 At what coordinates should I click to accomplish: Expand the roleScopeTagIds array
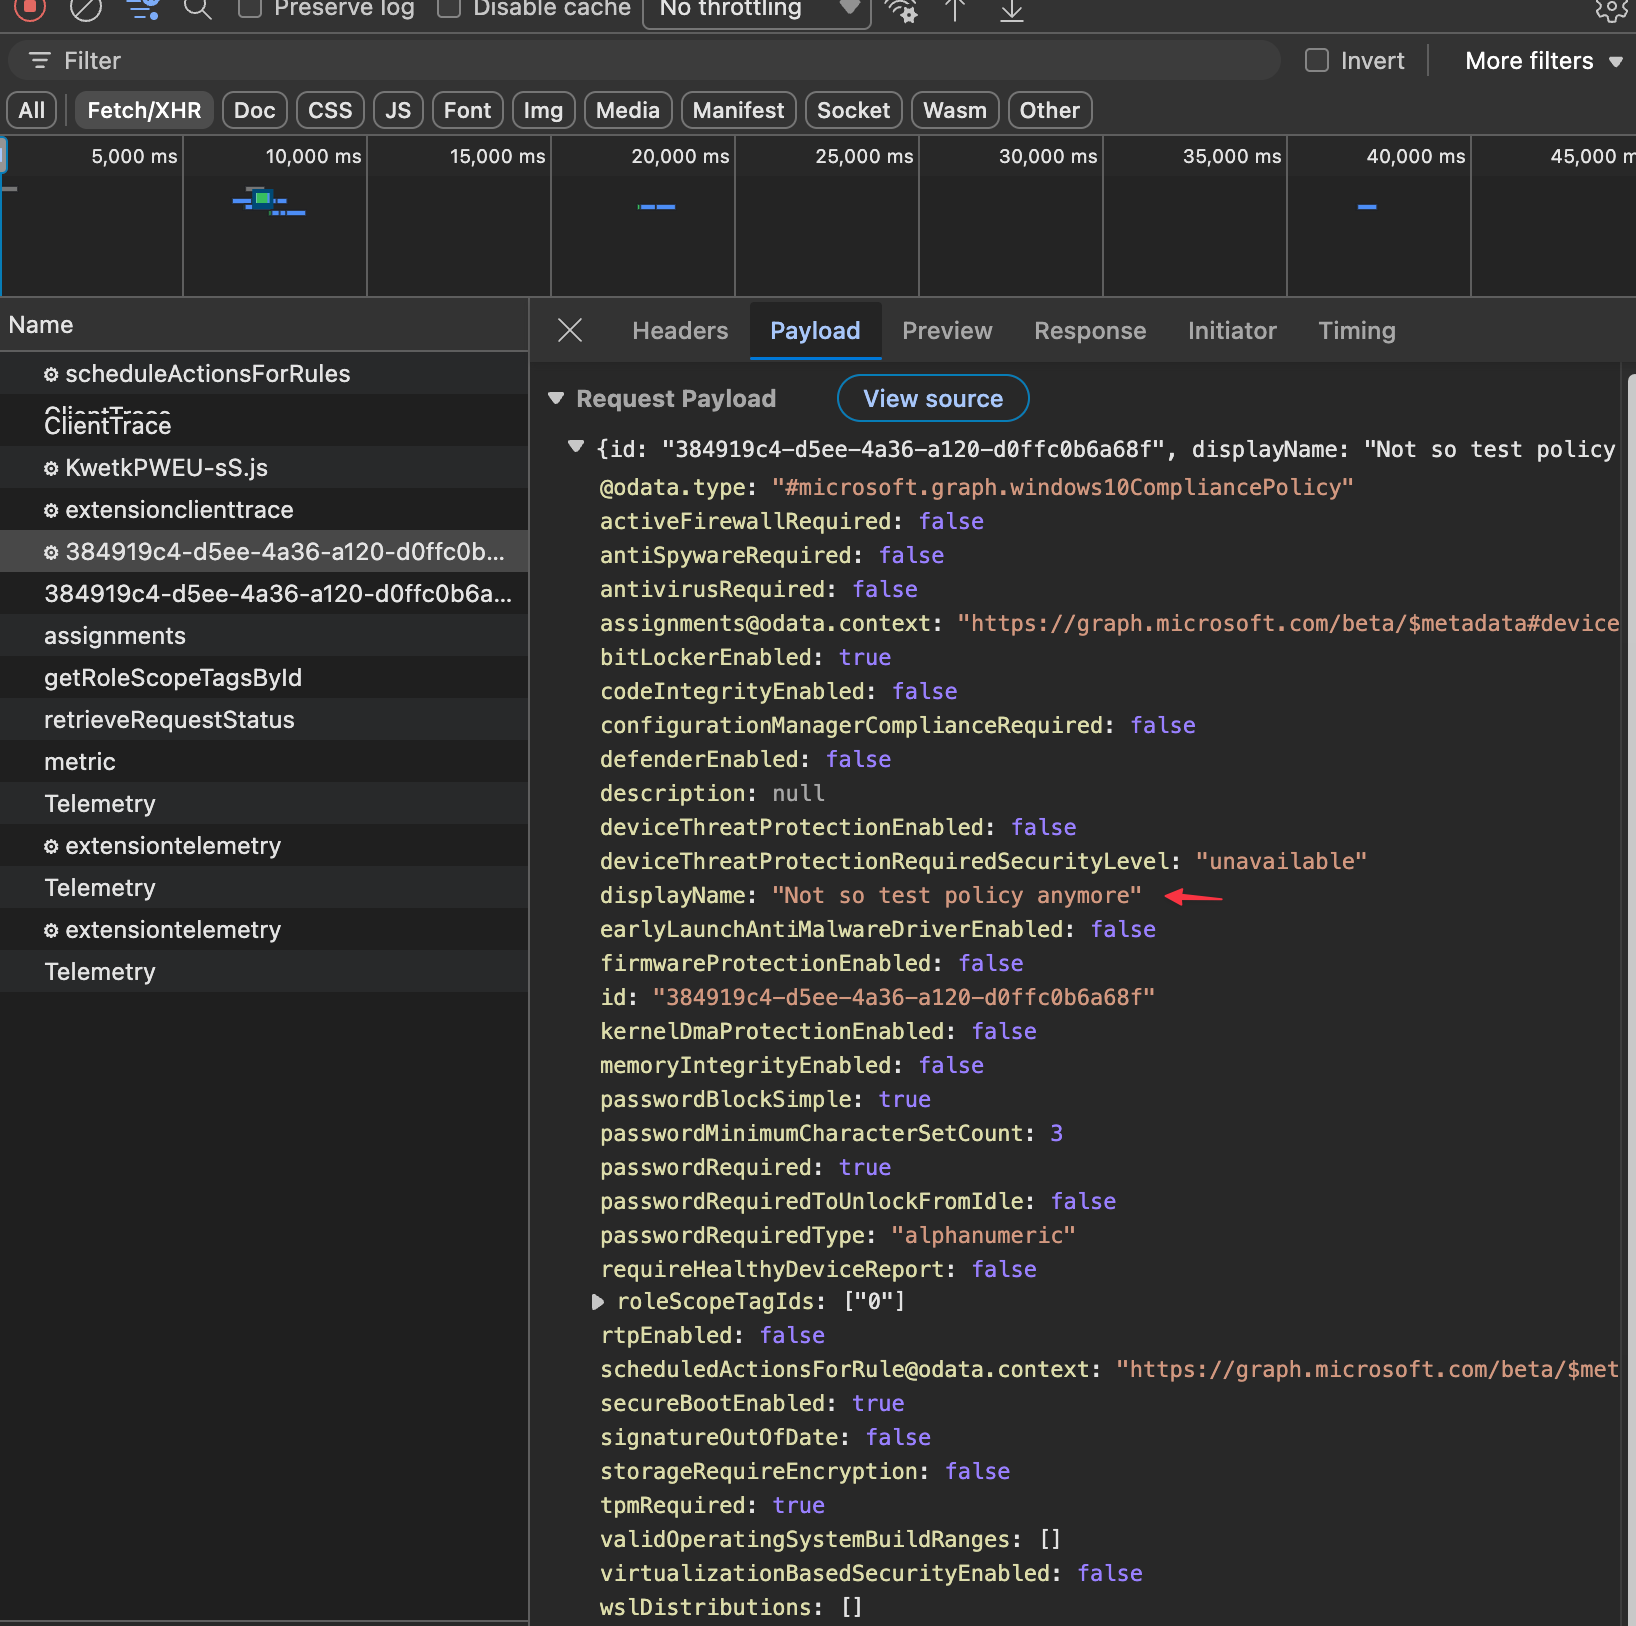click(598, 1301)
